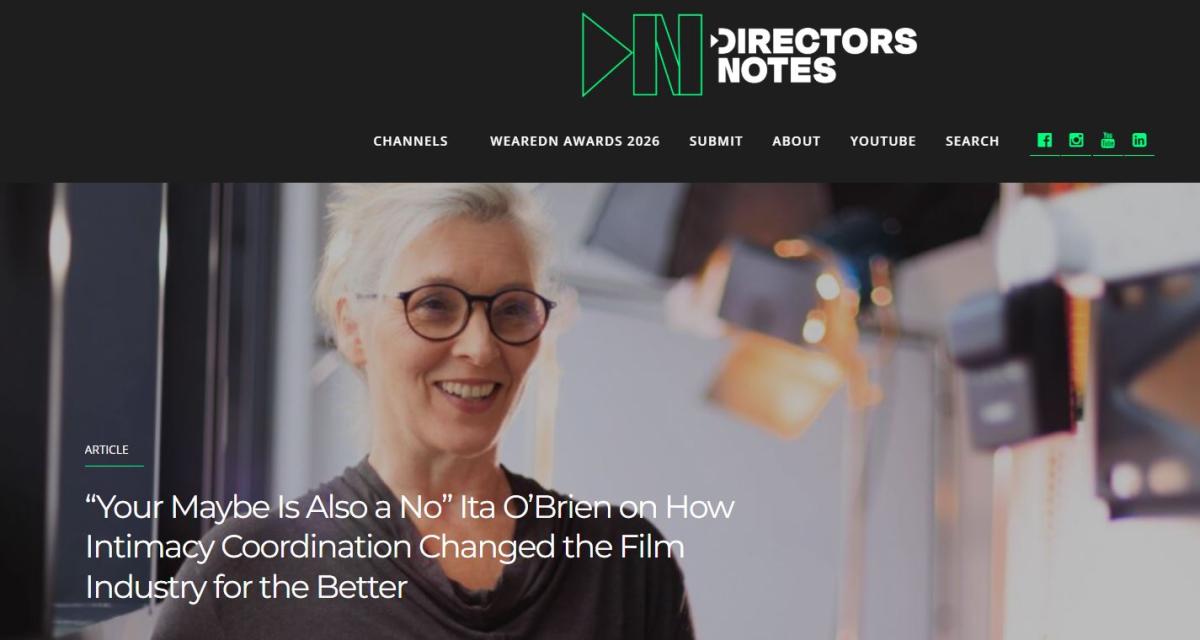Click the green DN monogram logo
Viewport: 1200px width, 640px height.
[642, 54]
